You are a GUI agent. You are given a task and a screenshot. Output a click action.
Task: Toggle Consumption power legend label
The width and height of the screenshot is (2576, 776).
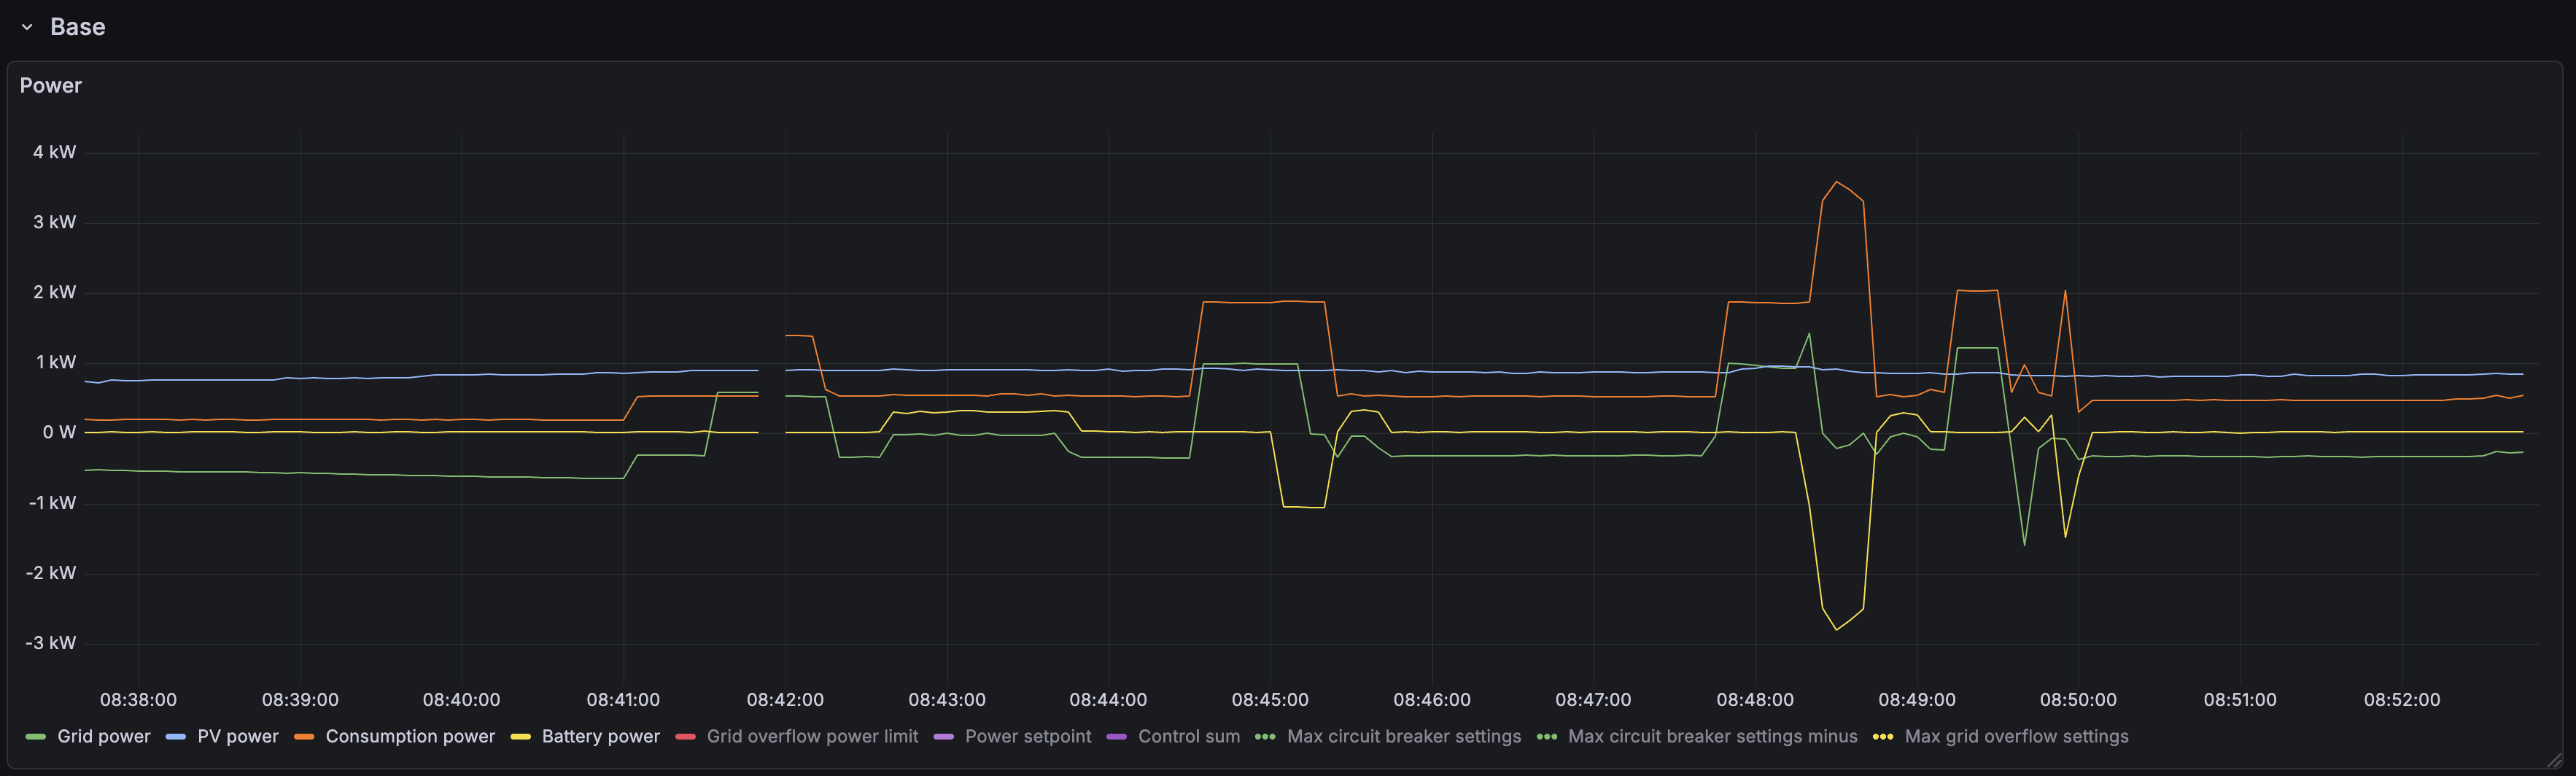410,736
